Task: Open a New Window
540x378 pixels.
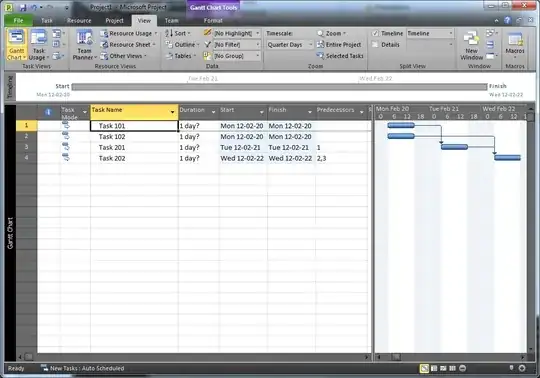Action: [471, 45]
